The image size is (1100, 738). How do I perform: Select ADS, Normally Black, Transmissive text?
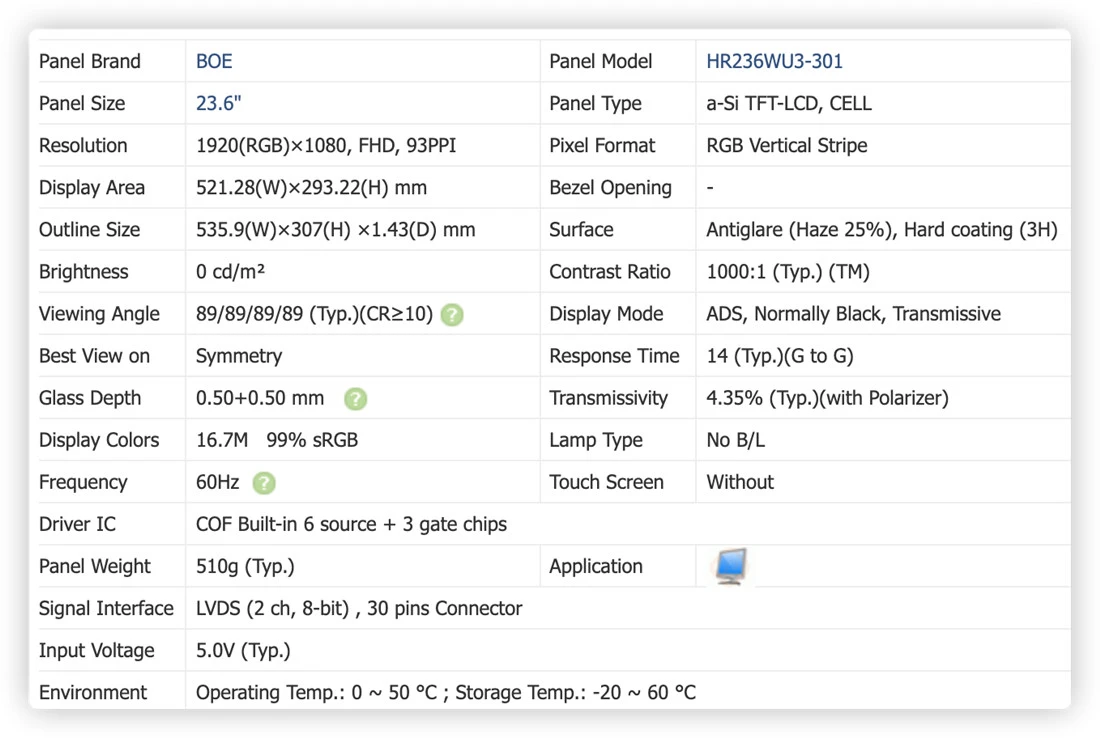click(853, 314)
